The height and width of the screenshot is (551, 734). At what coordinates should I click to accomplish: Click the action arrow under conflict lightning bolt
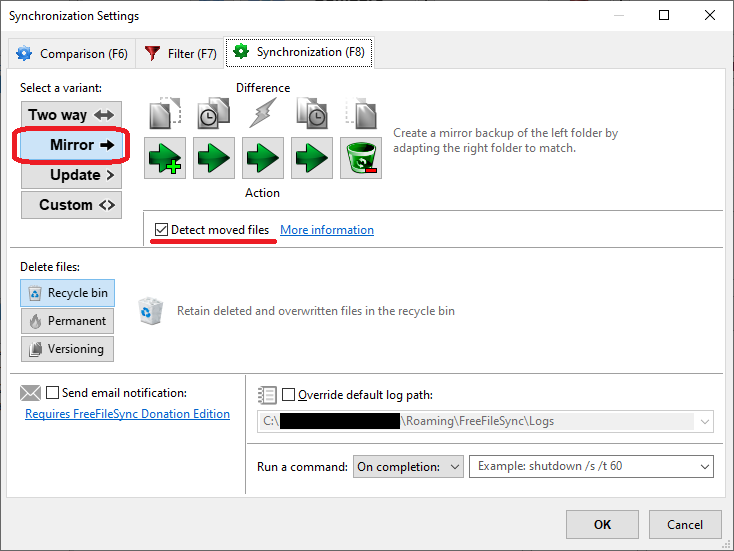coord(263,158)
